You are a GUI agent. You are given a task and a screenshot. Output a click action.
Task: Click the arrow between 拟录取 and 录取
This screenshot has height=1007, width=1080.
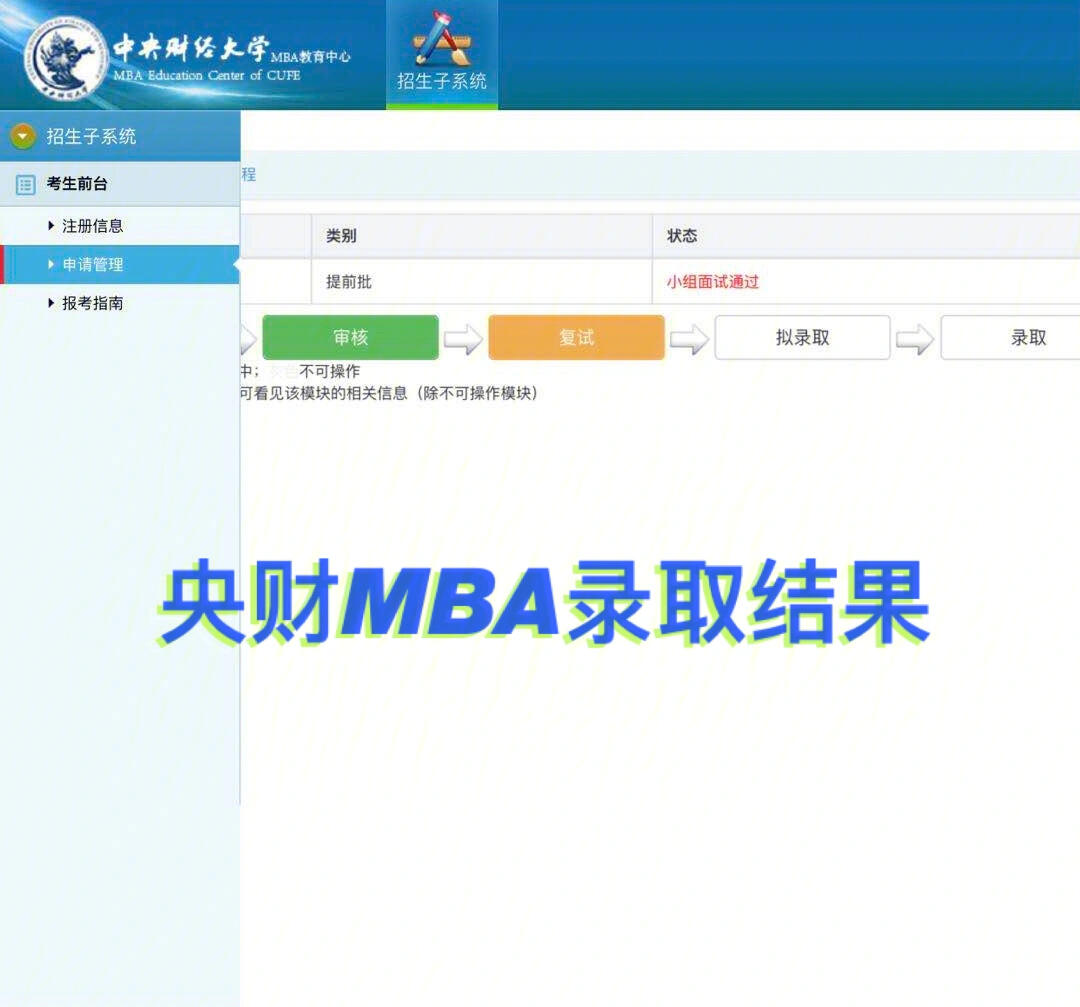pyautogui.click(x=915, y=339)
